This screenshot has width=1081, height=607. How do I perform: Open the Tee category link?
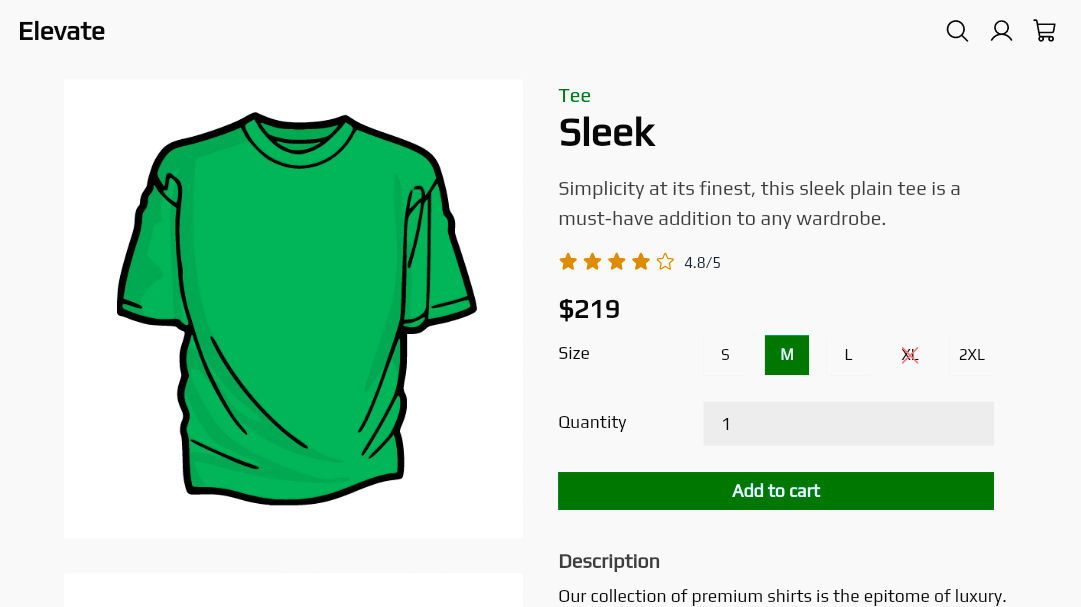click(574, 96)
